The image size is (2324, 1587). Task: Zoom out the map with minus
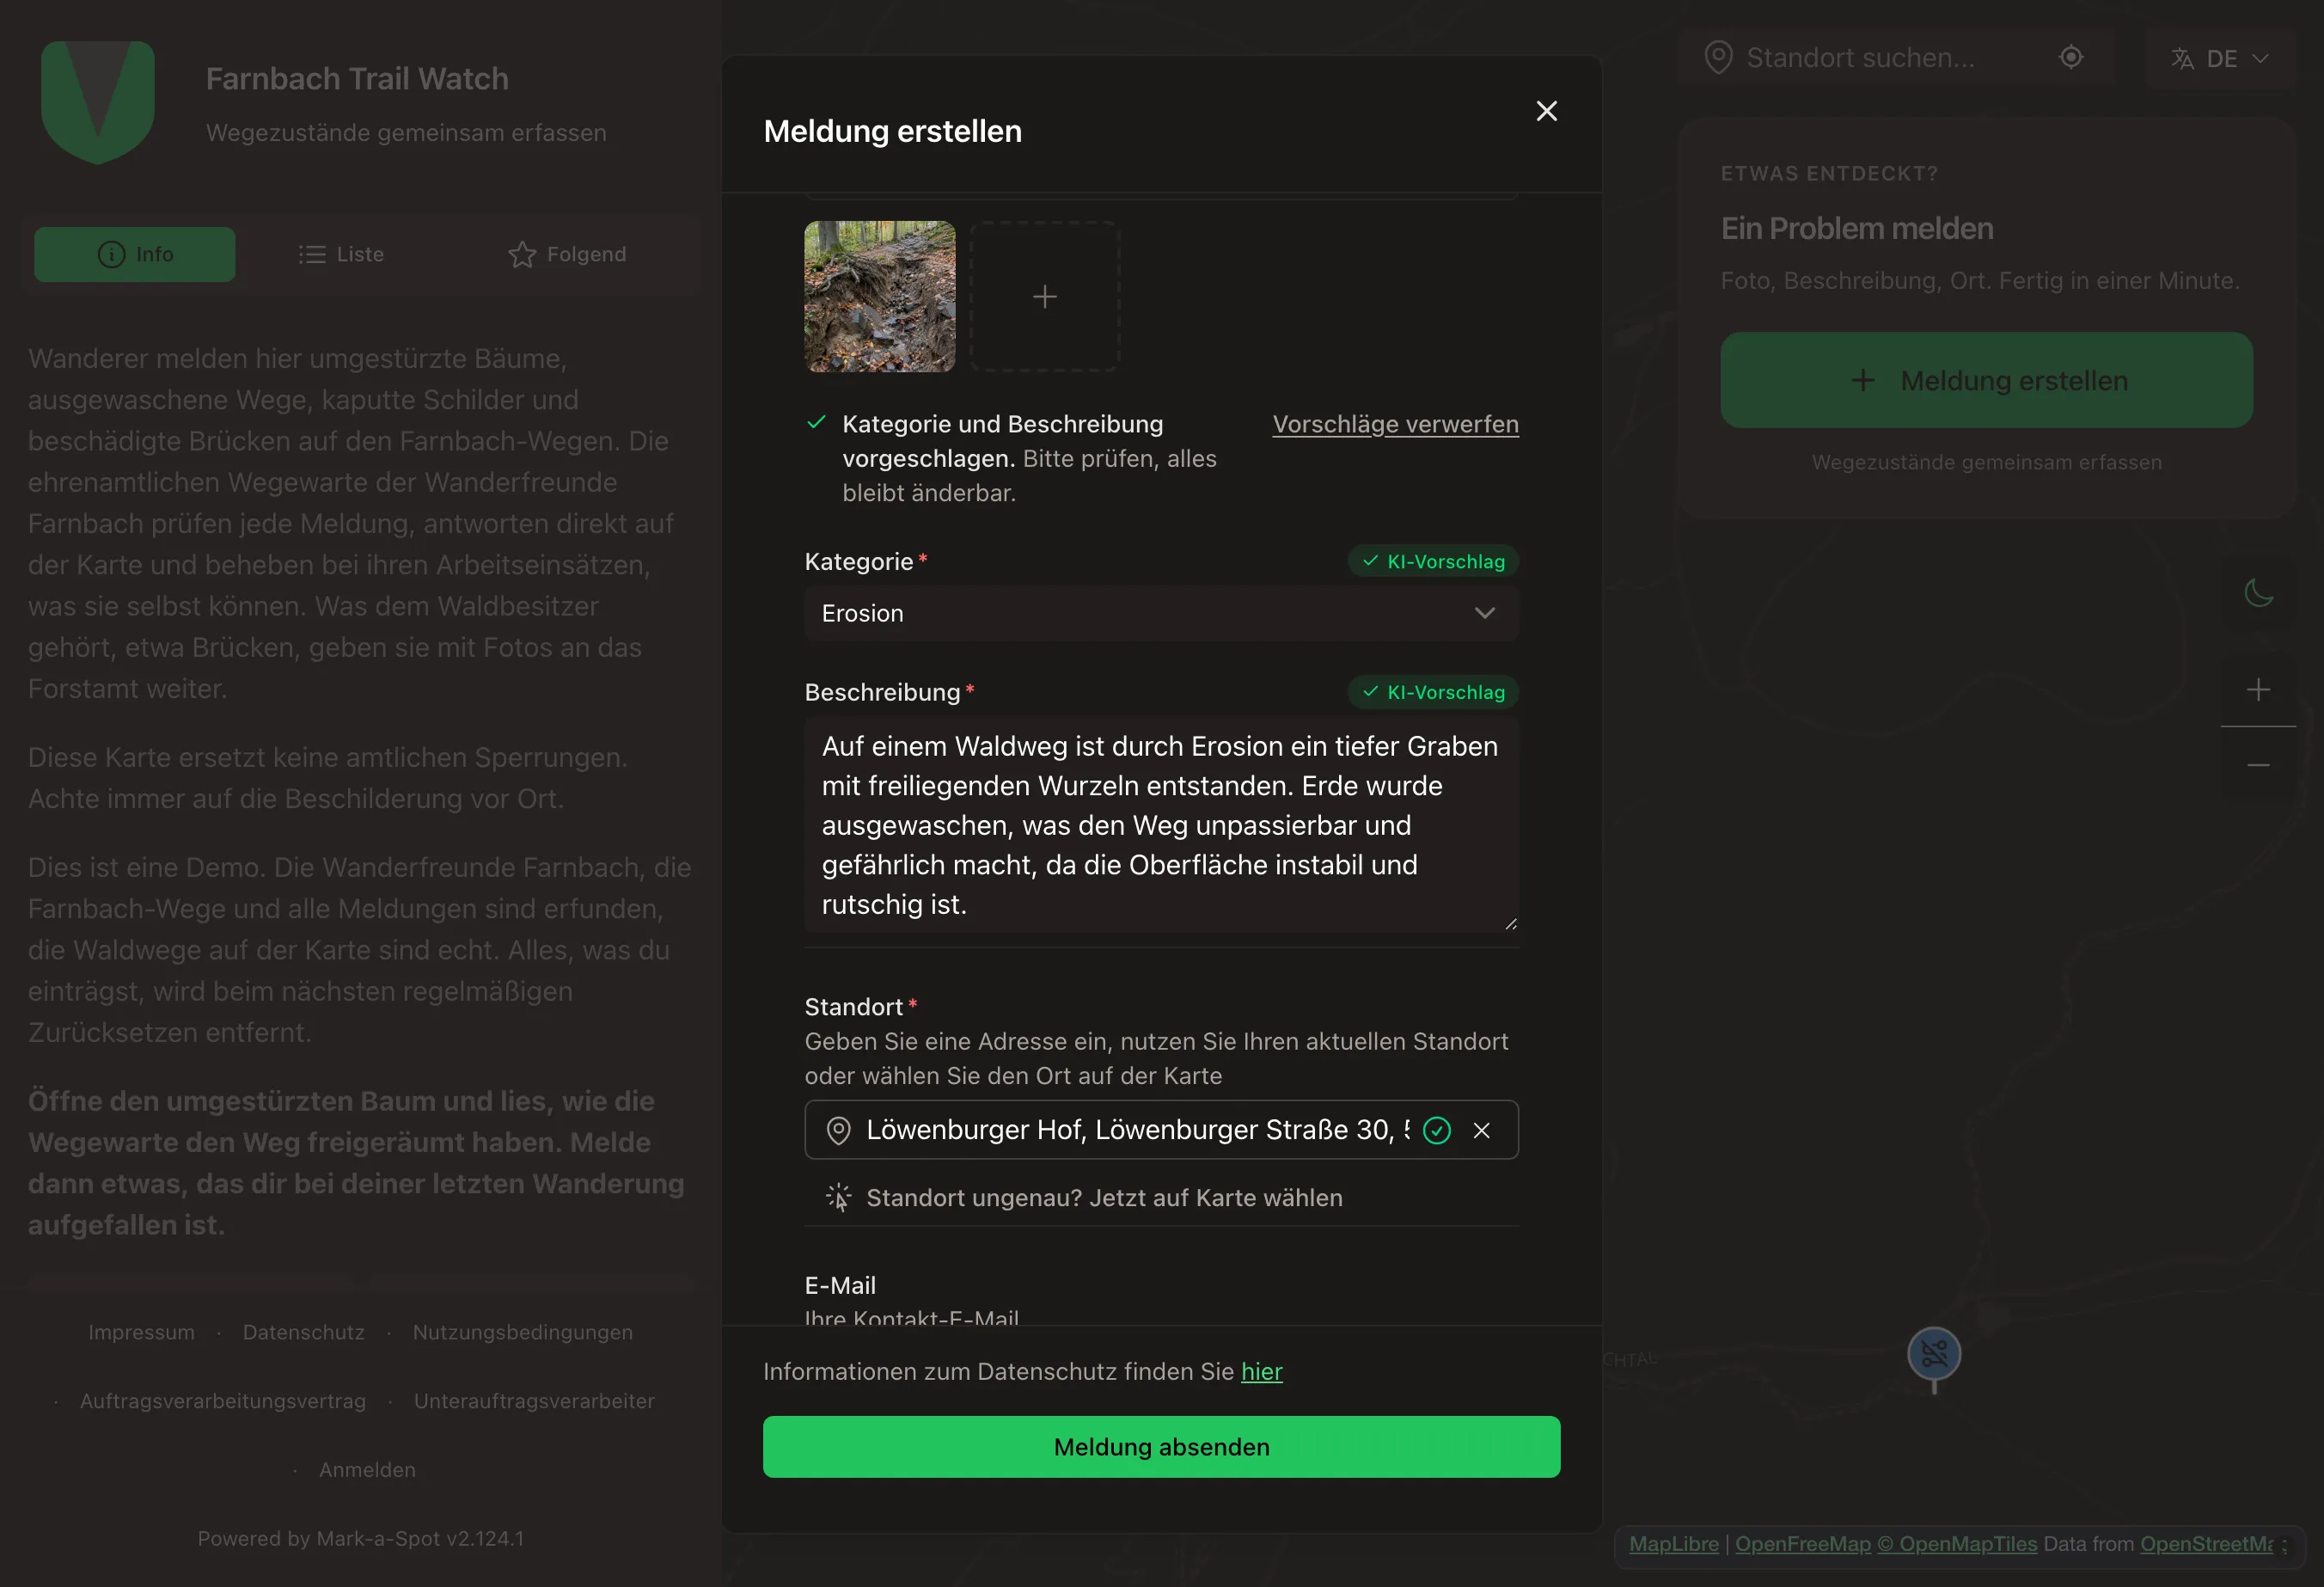pyautogui.click(x=2258, y=765)
